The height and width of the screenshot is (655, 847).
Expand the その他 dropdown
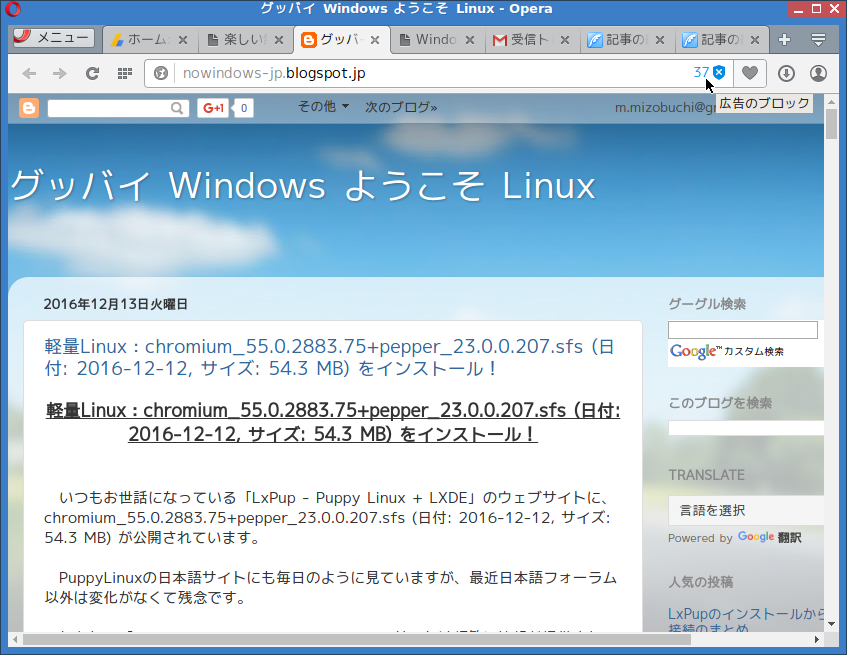(x=323, y=107)
